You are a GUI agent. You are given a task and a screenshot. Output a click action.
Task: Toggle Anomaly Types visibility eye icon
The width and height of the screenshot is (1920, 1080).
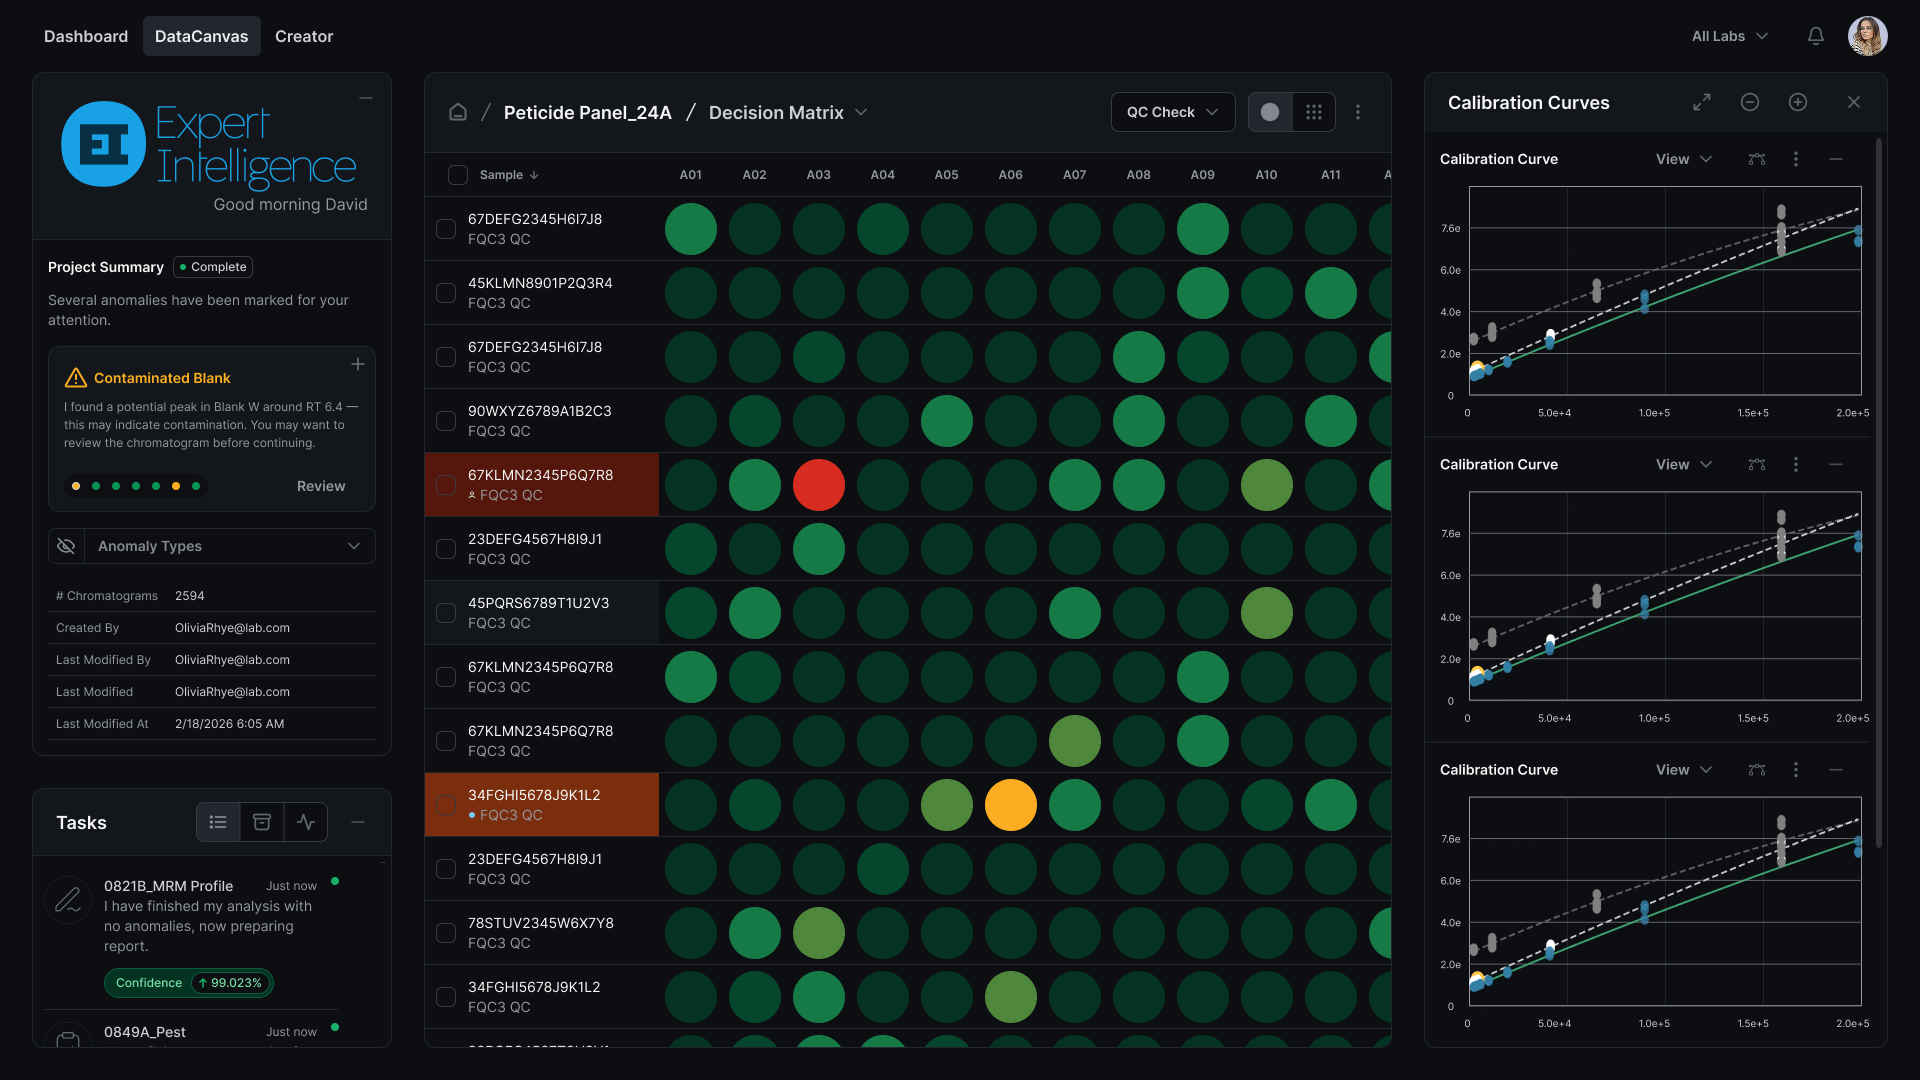(x=66, y=546)
